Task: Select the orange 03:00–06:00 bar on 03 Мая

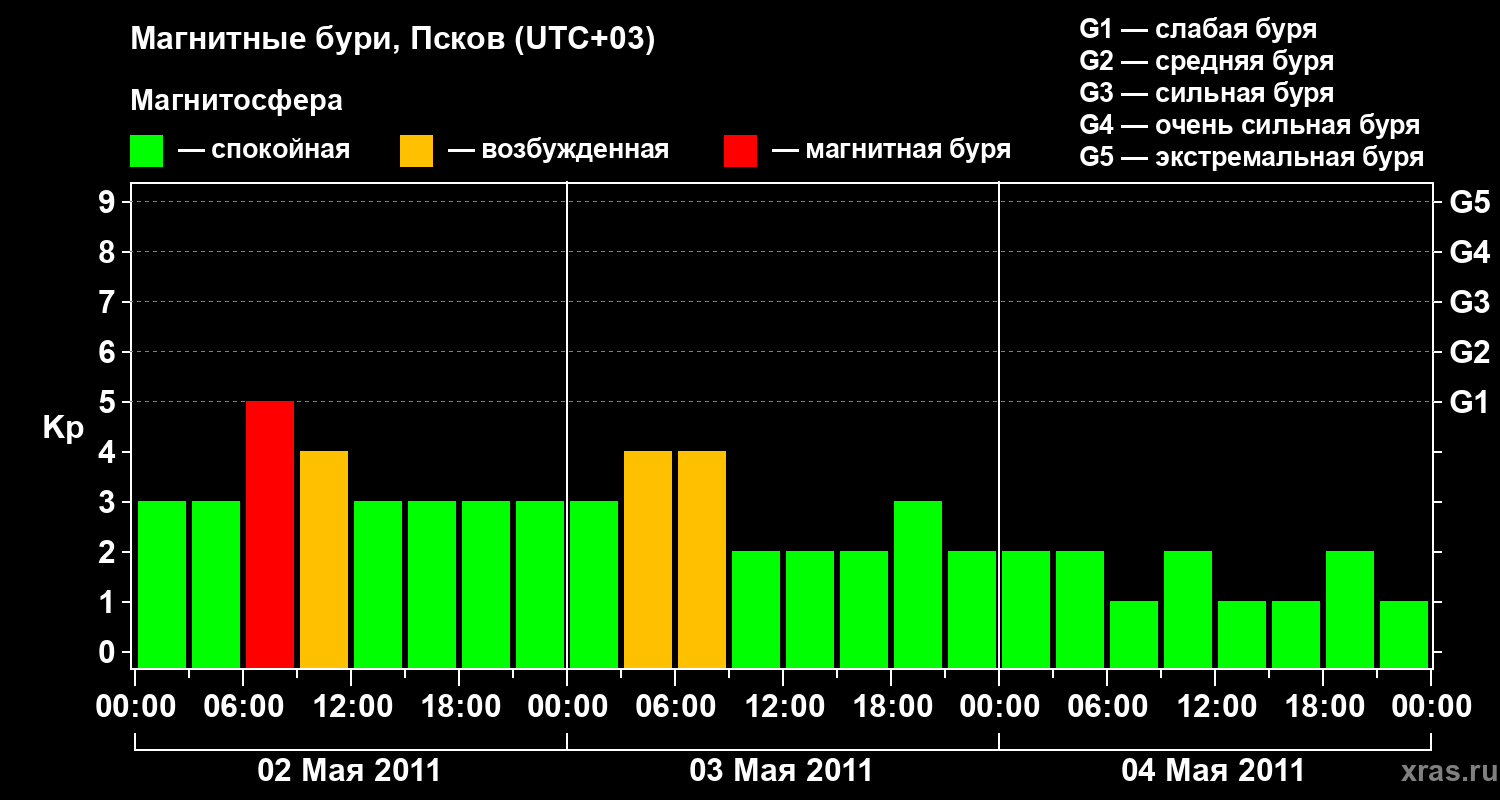Action: point(648,560)
